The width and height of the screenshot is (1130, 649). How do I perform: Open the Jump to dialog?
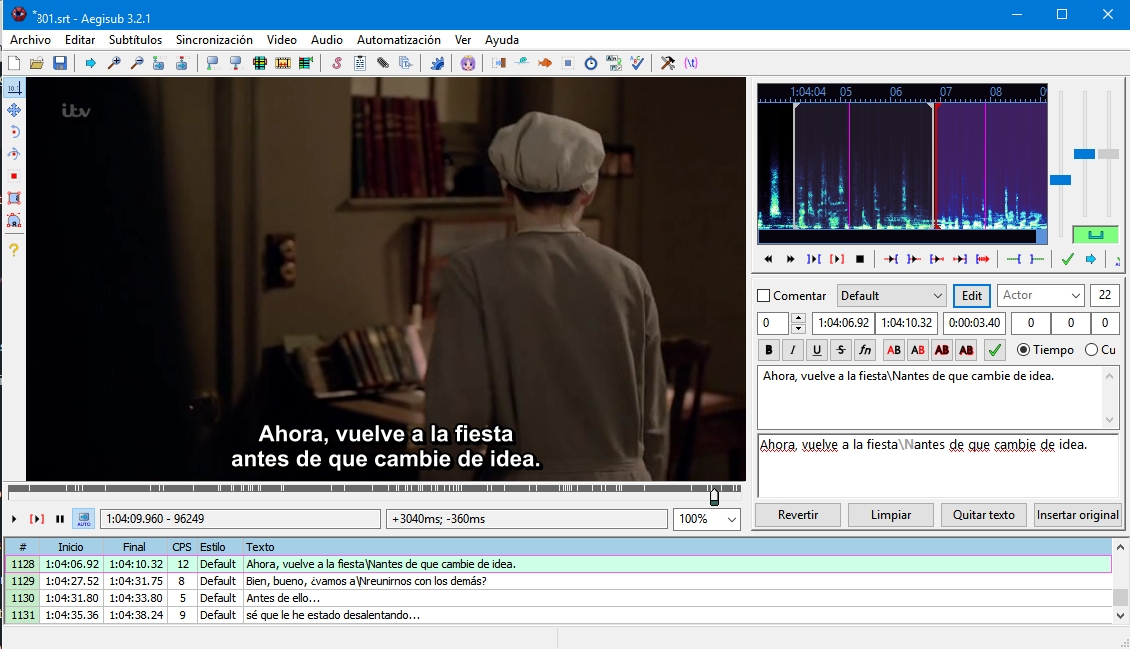click(90, 63)
